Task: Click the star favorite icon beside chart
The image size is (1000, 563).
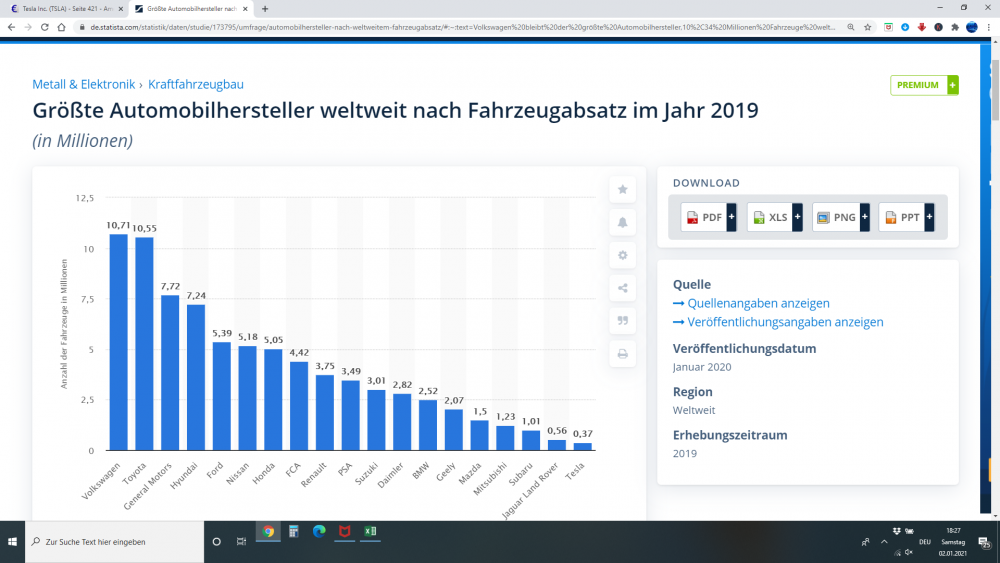Action: pyautogui.click(x=622, y=189)
